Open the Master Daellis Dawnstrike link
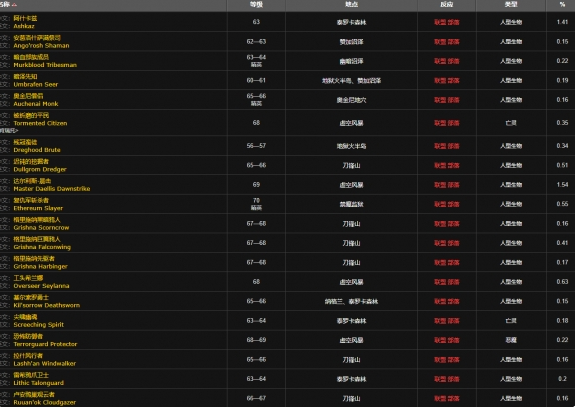This screenshot has width=575, height=407. pyautogui.click(x=52, y=189)
